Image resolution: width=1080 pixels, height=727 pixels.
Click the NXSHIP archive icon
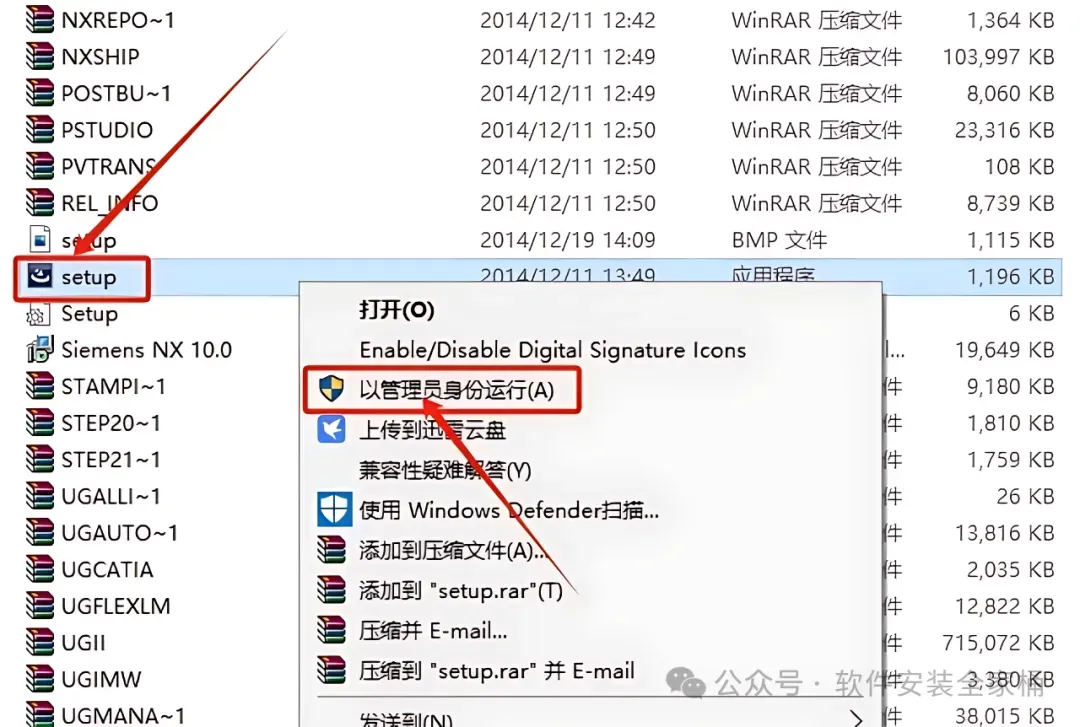(40, 57)
